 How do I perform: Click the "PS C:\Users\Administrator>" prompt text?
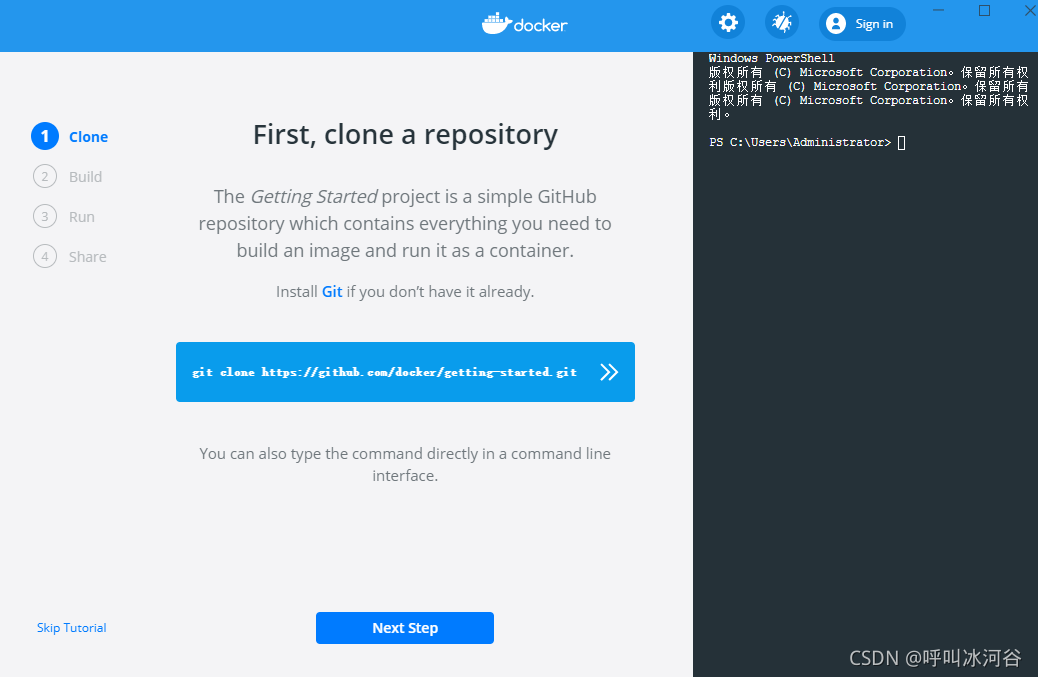pos(800,142)
